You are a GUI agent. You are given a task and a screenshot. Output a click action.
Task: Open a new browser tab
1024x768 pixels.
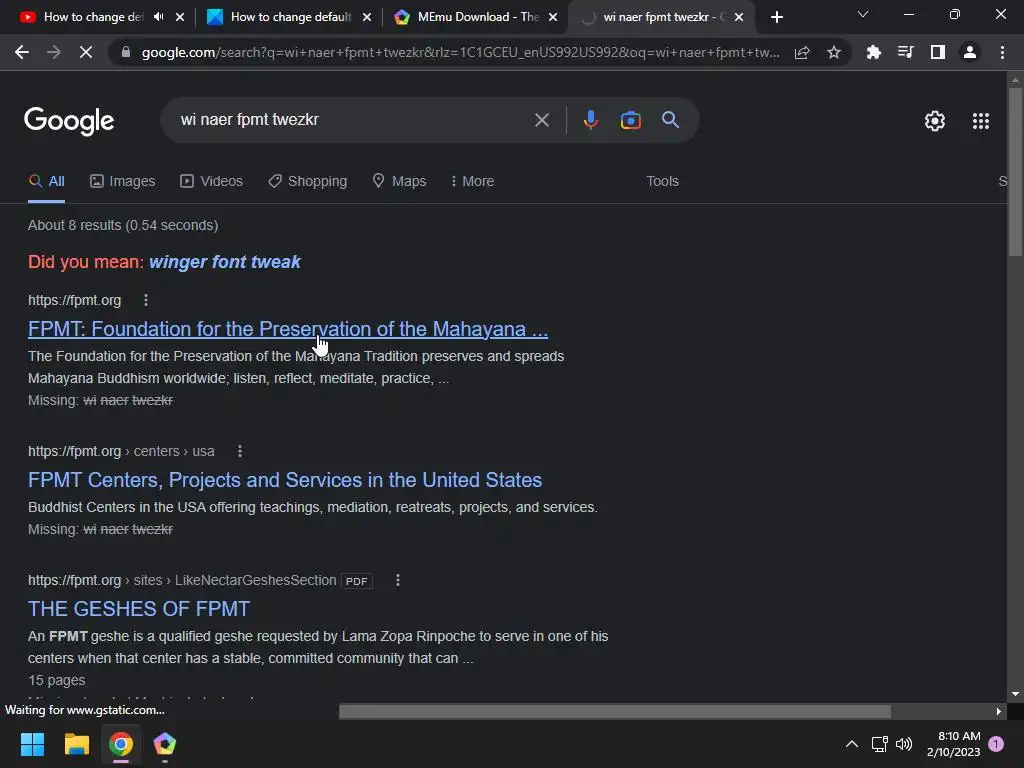tap(776, 17)
